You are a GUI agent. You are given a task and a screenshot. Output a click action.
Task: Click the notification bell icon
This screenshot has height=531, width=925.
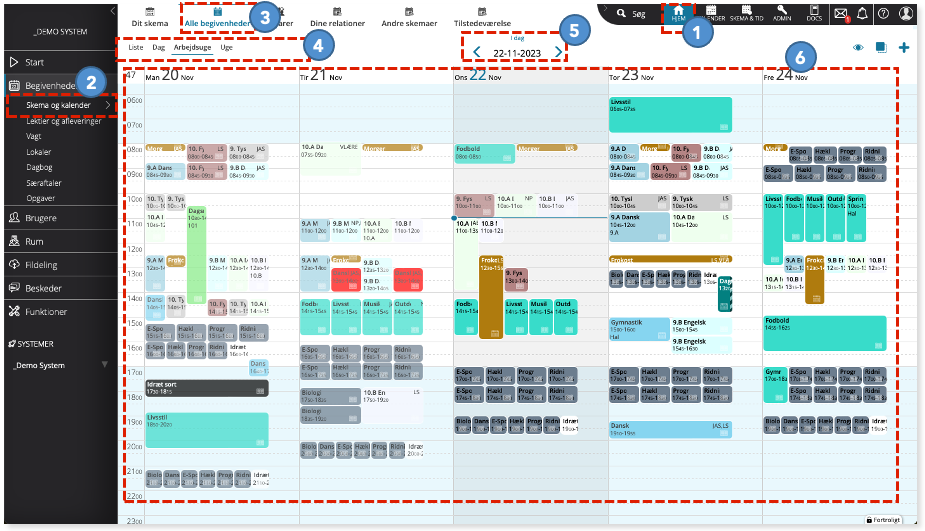click(x=862, y=14)
